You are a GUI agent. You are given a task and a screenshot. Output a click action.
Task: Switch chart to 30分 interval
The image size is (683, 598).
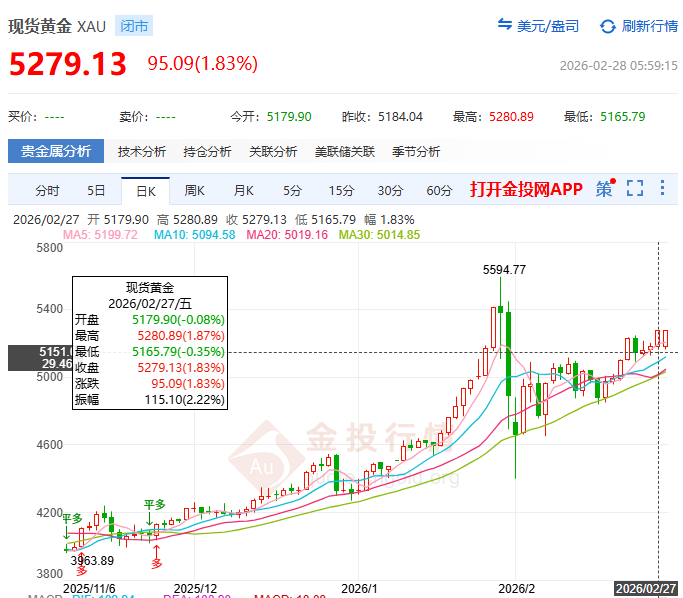[390, 191]
